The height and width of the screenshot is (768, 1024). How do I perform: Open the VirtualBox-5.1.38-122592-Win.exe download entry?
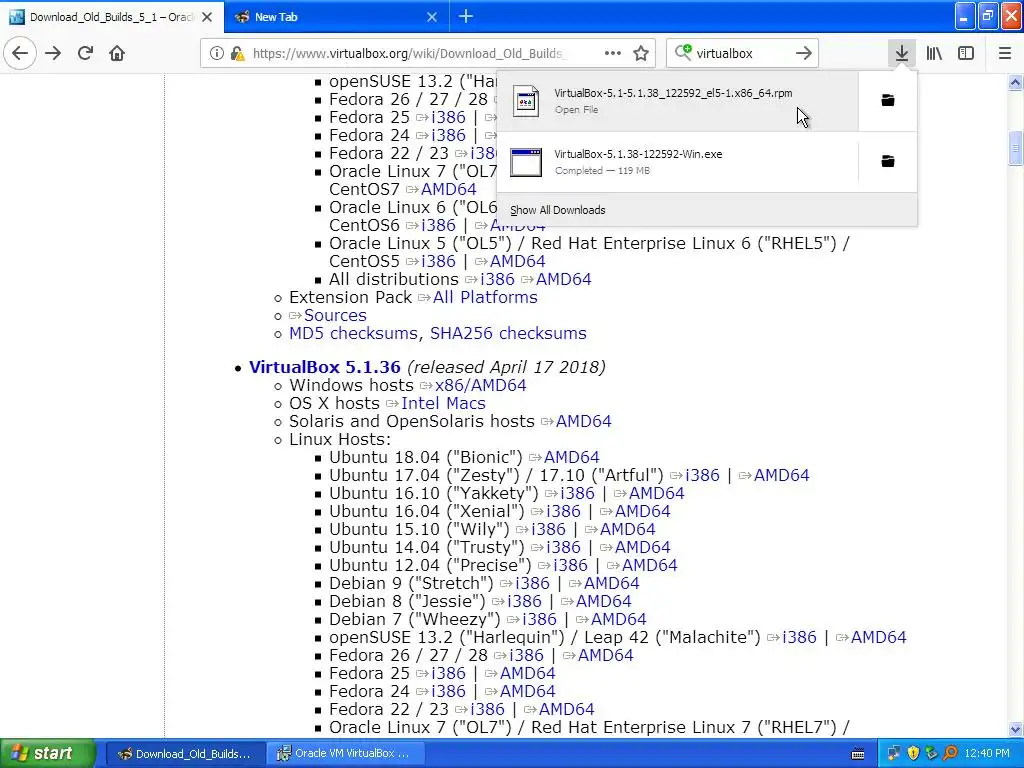(x=677, y=162)
